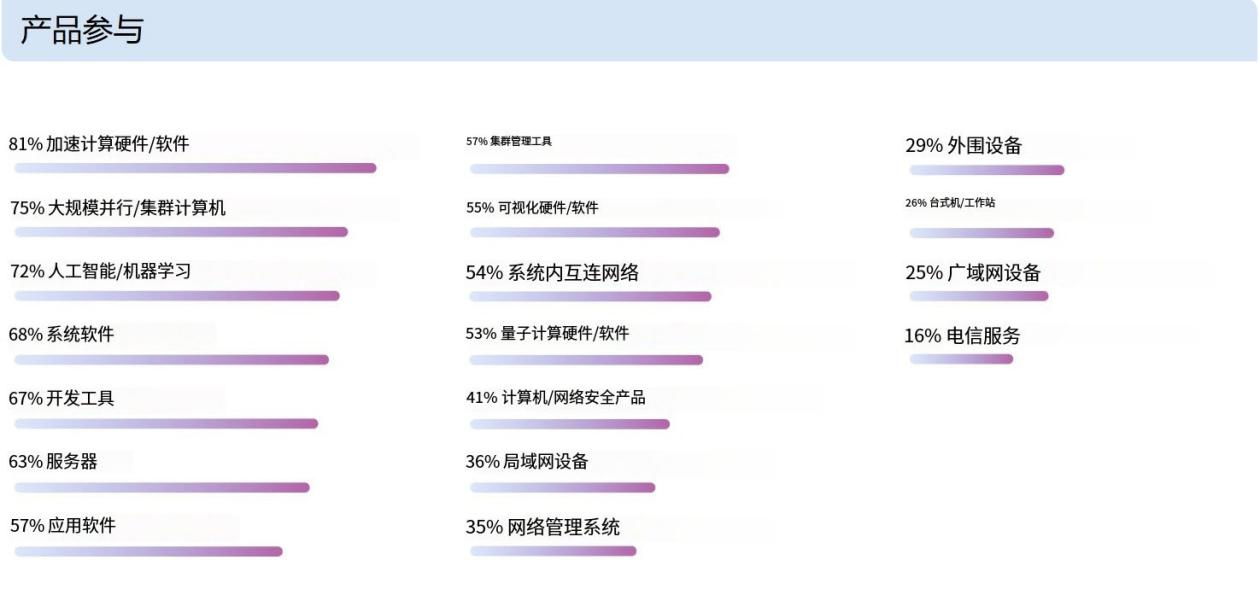1260x589 pixels.
Task: Click the 35% 网络管理系统 label
Action: pyautogui.click(x=542, y=527)
